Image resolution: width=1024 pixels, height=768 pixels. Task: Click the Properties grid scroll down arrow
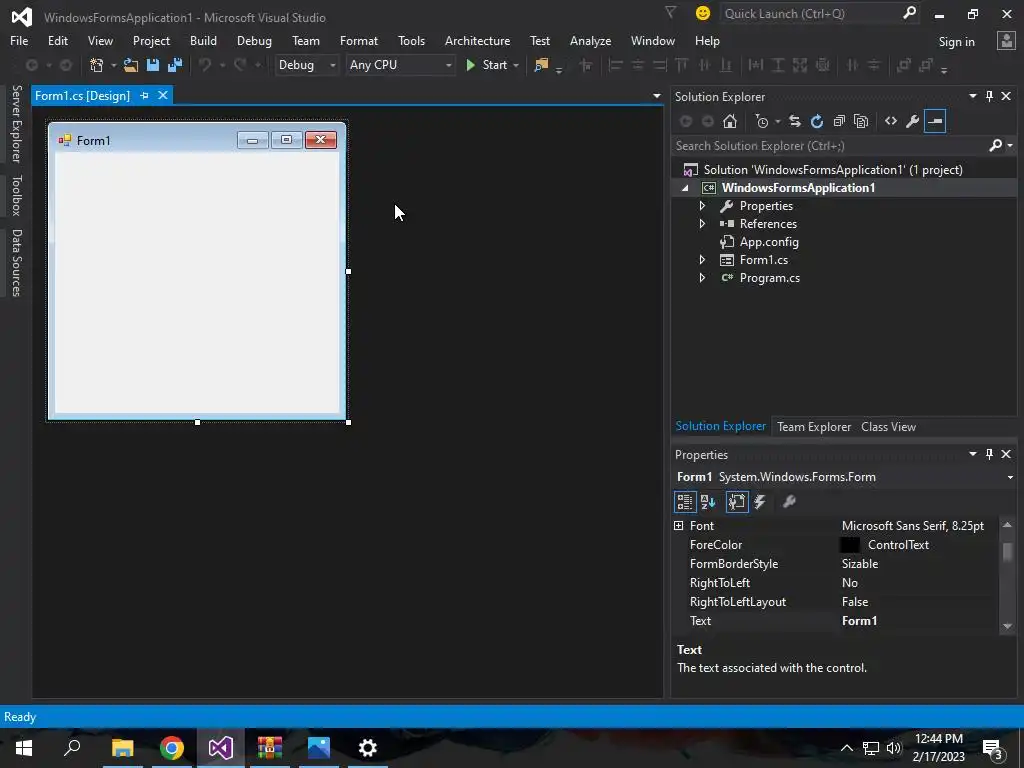[1007, 626]
